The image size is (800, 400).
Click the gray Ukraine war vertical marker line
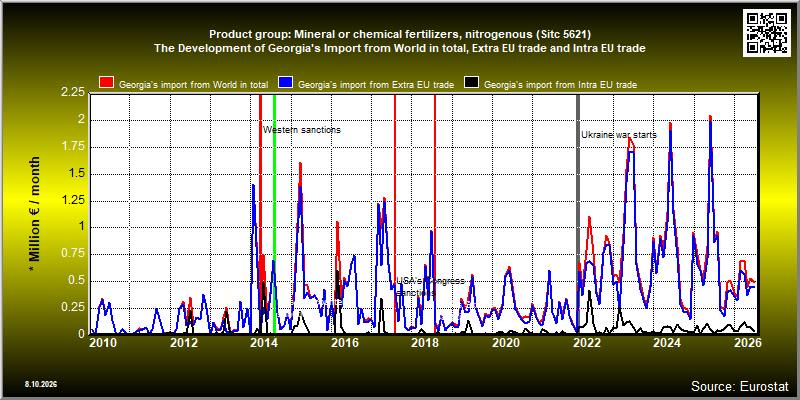[578, 213]
